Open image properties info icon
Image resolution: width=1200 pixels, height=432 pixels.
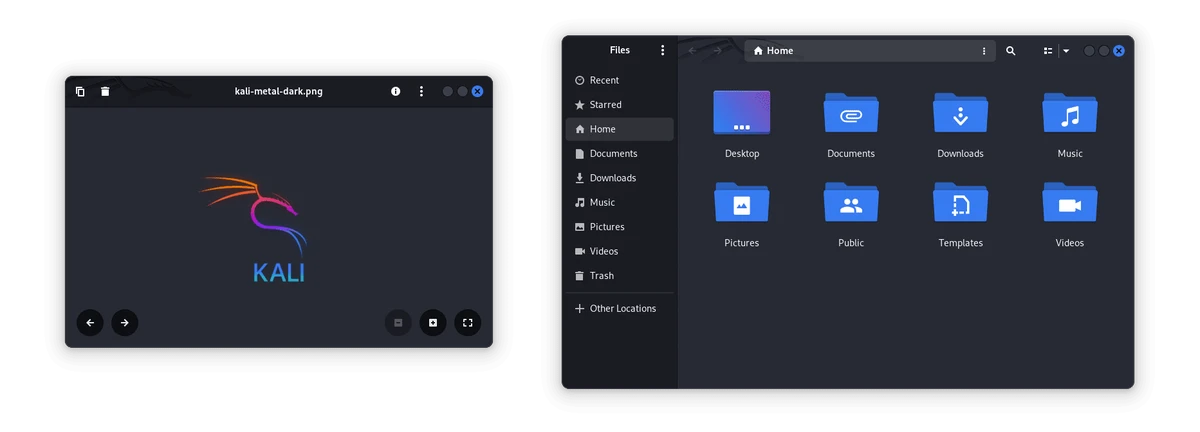395,91
